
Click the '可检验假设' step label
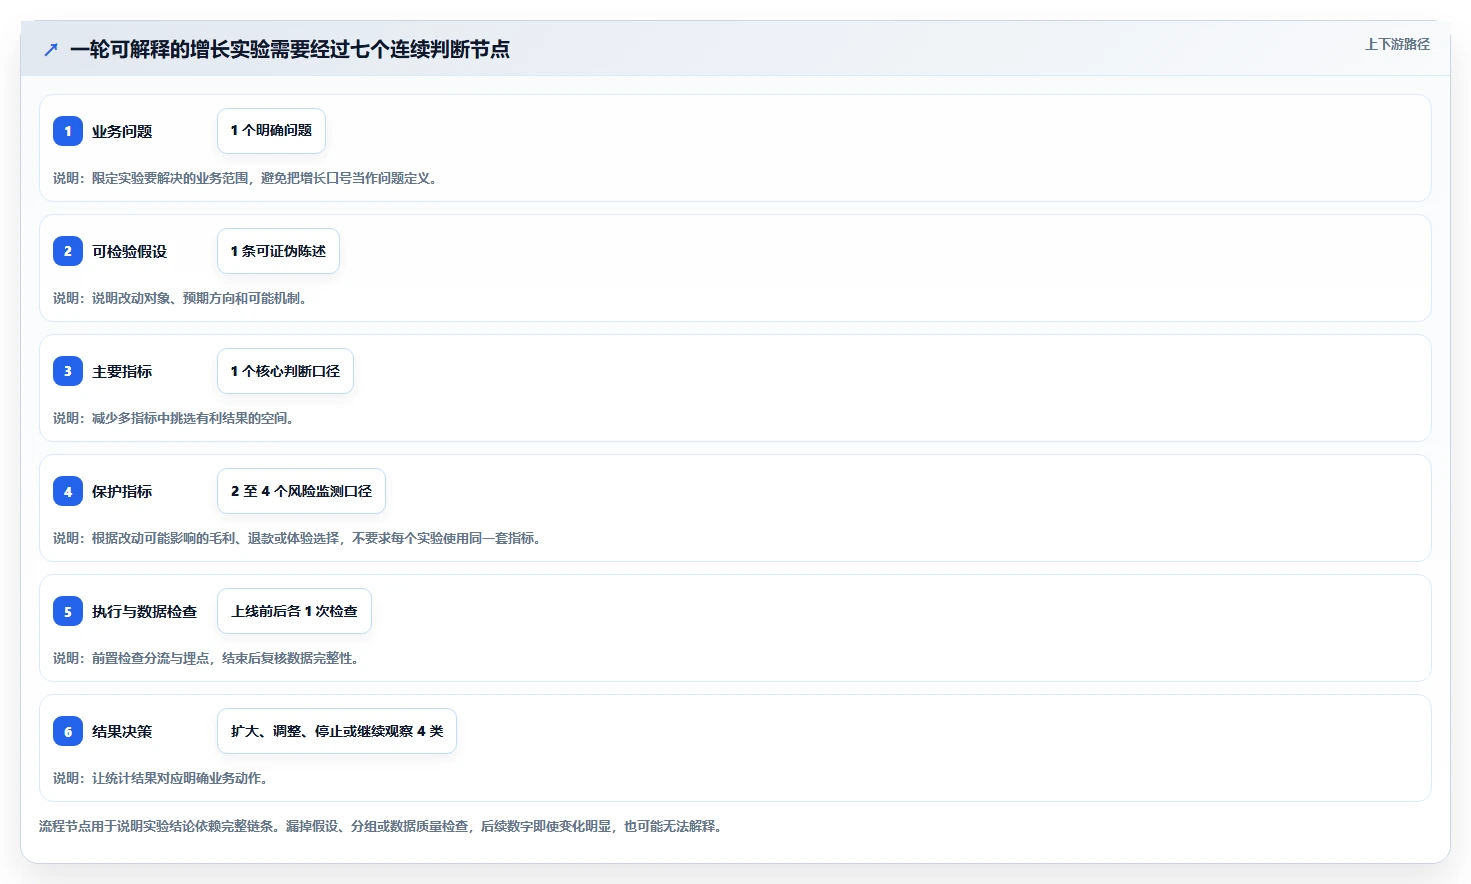(x=130, y=251)
